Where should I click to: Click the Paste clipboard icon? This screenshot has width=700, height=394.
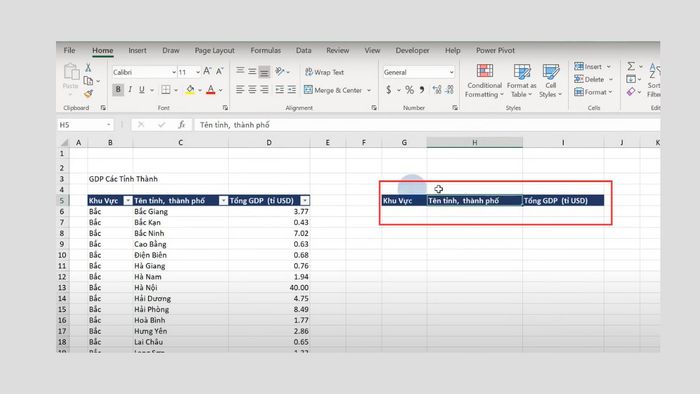tap(71, 71)
